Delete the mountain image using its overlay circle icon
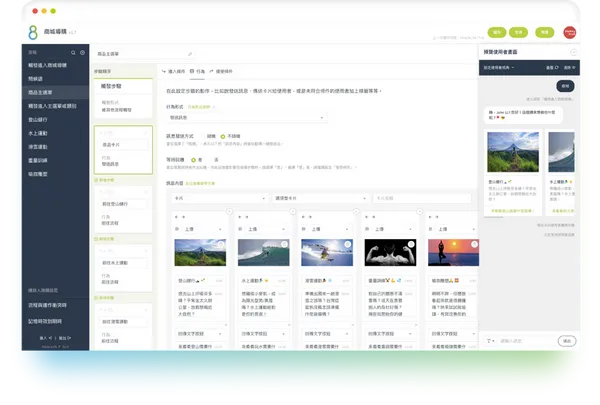Screen dimensions: 600x405 coord(221,244)
